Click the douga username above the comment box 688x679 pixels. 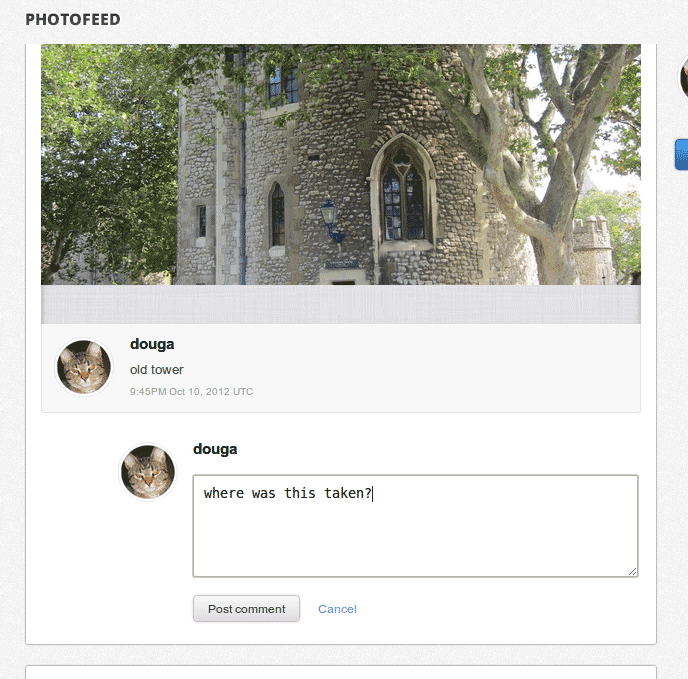[215, 449]
